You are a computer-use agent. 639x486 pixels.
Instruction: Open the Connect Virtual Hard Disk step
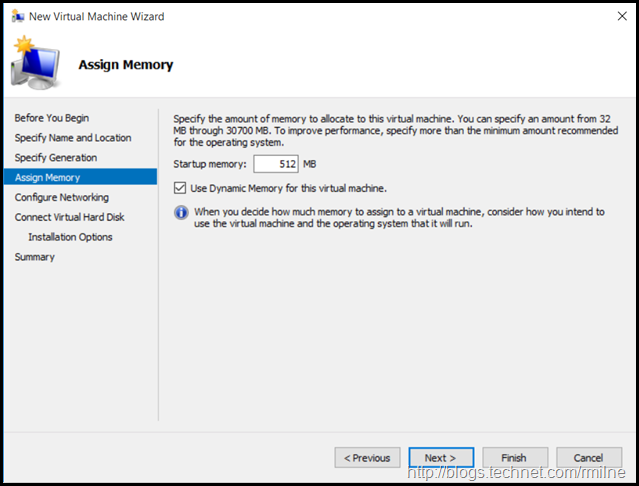coord(69,217)
